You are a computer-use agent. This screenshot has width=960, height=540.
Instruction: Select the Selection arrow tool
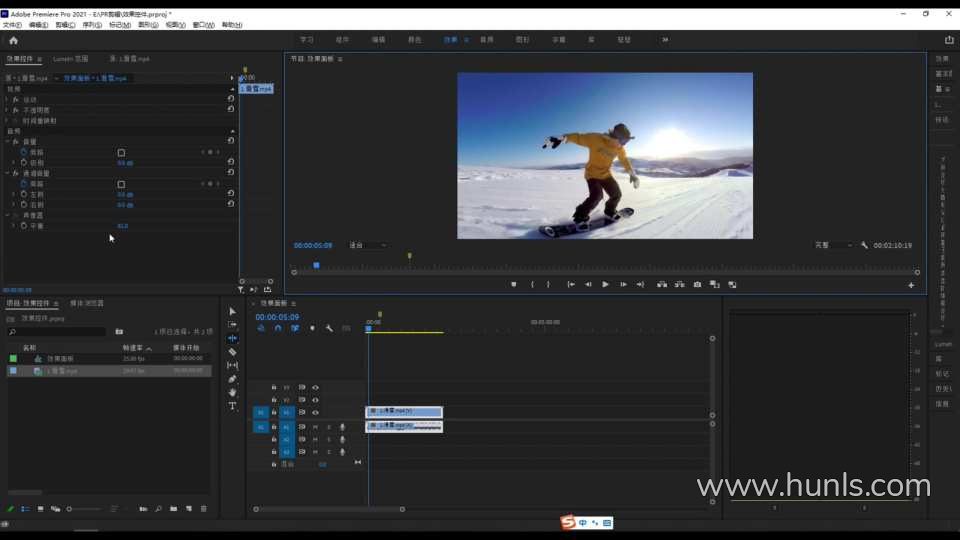[233, 312]
